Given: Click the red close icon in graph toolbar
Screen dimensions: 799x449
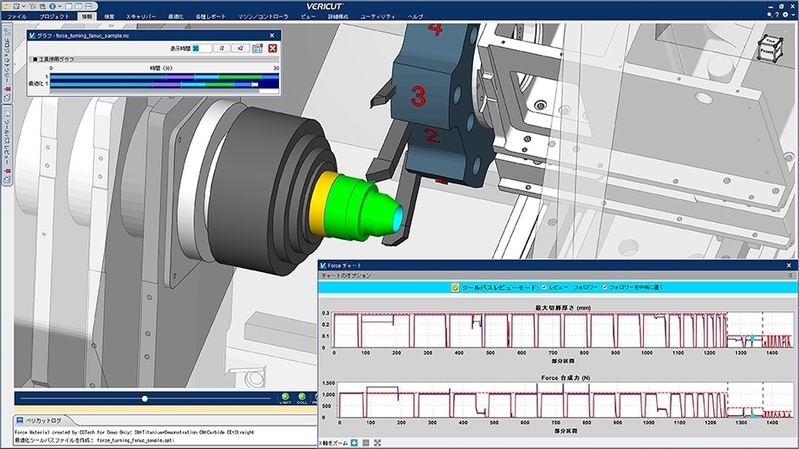Looking at the screenshot, I should [x=272, y=48].
